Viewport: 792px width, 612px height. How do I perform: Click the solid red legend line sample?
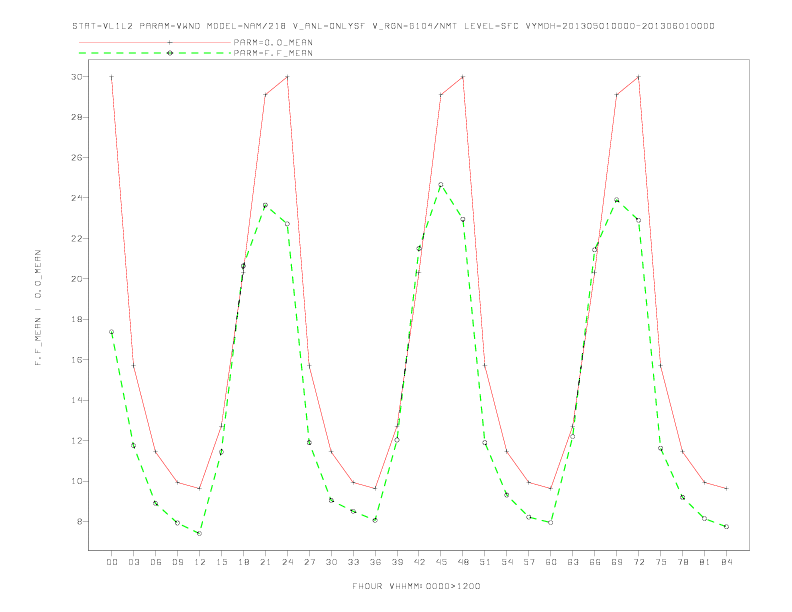155,42
